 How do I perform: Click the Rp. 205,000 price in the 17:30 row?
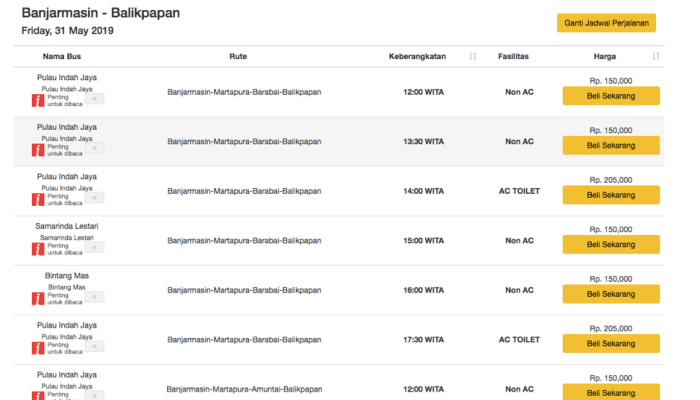coord(611,329)
